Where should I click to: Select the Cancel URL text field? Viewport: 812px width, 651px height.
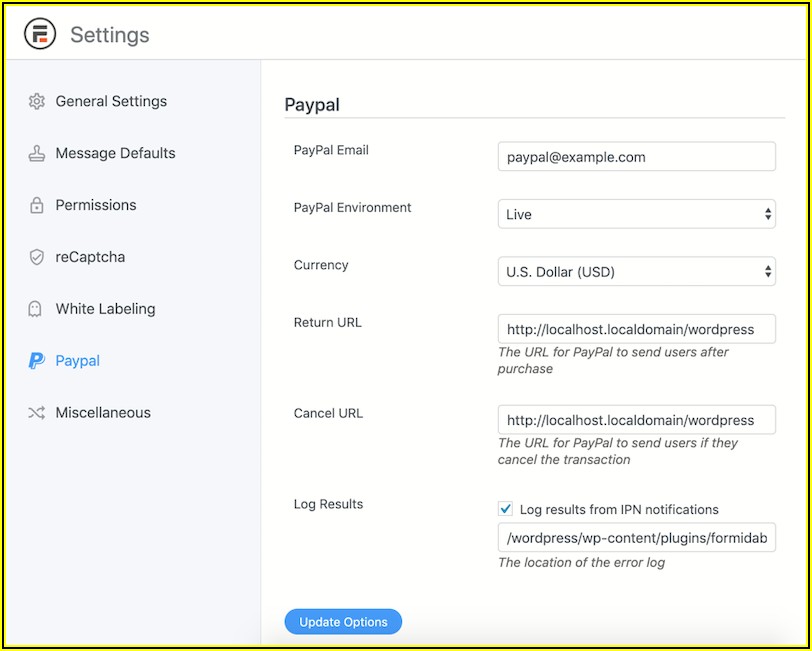point(636,420)
